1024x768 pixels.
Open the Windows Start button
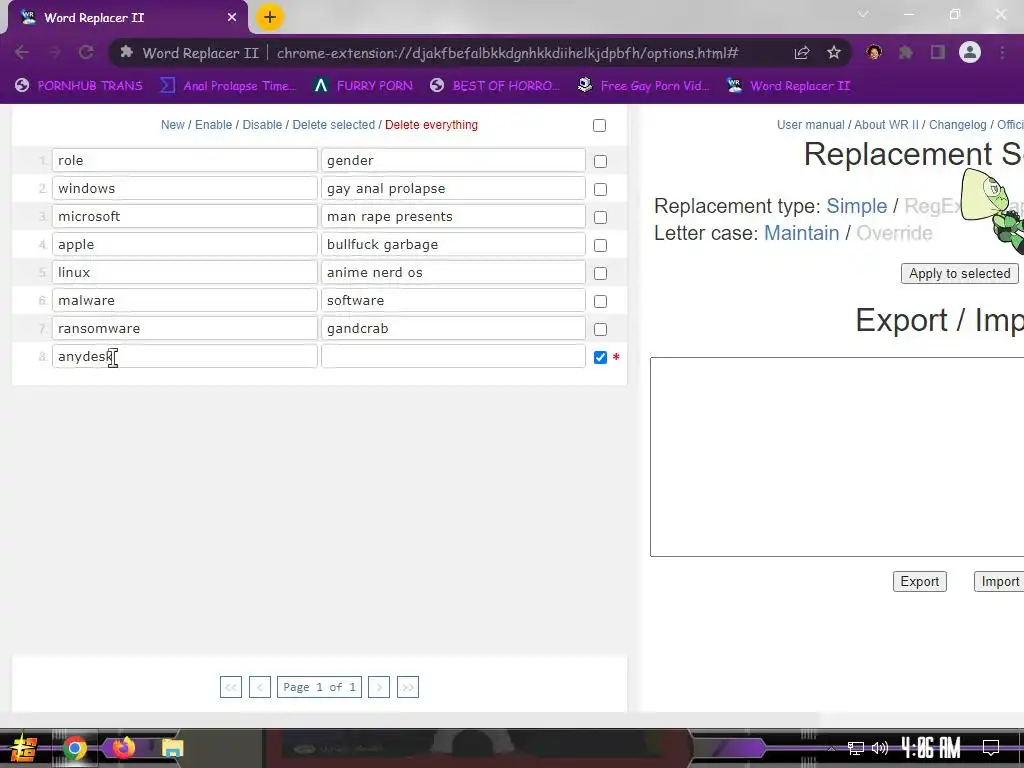(23, 748)
